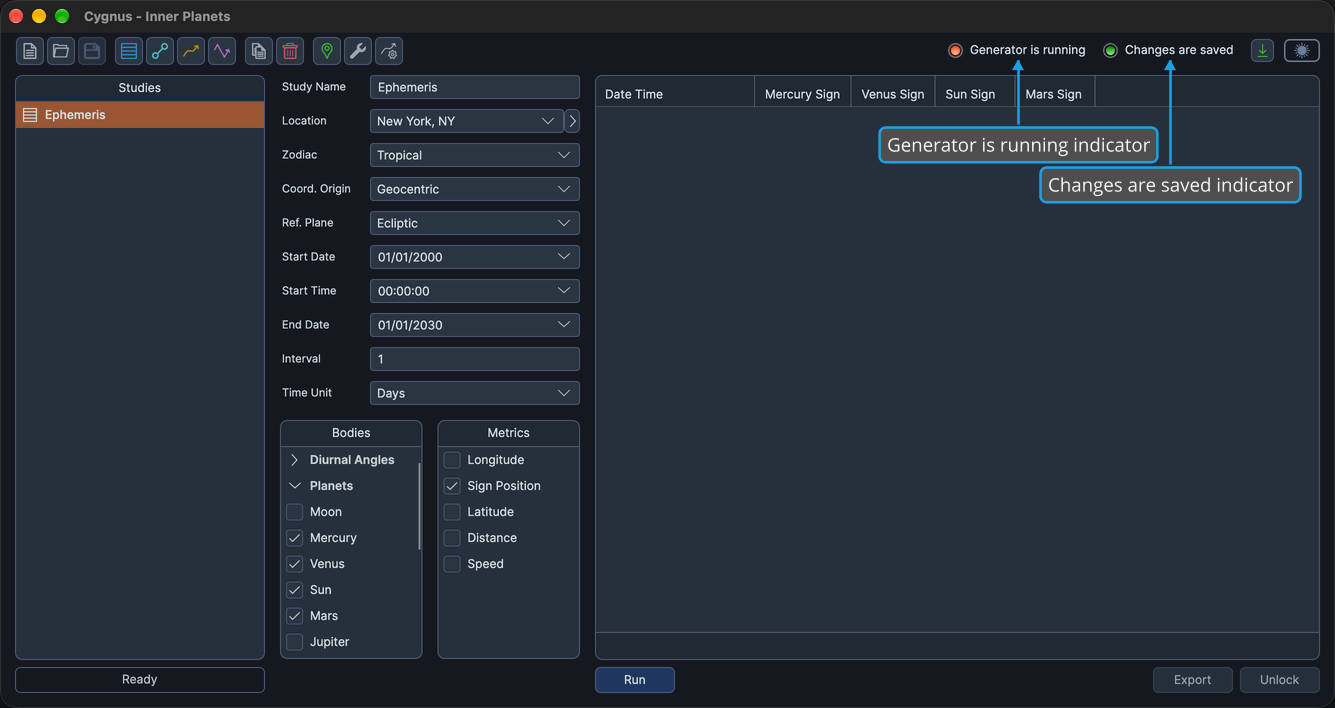This screenshot has width=1335, height=708.
Task: Check the Jupiter body checkbox
Action: pos(295,642)
